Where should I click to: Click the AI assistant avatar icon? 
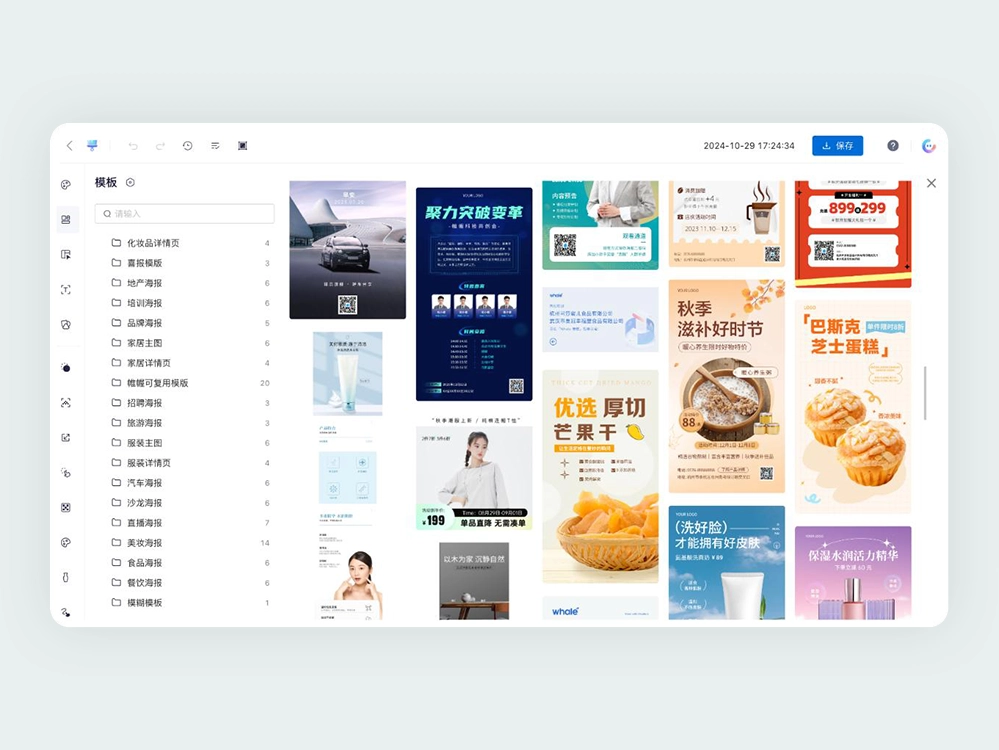coord(928,146)
